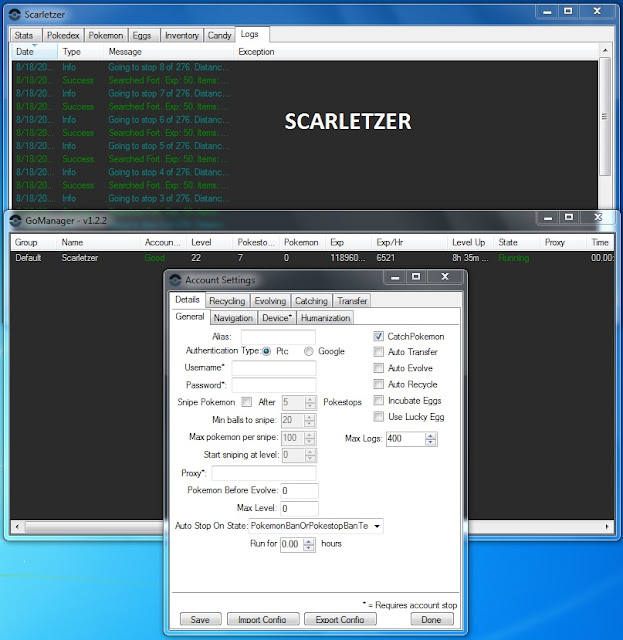Click the Message column header in Logs
This screenshot has width=623, height=640.
click(x=169, y=52)
